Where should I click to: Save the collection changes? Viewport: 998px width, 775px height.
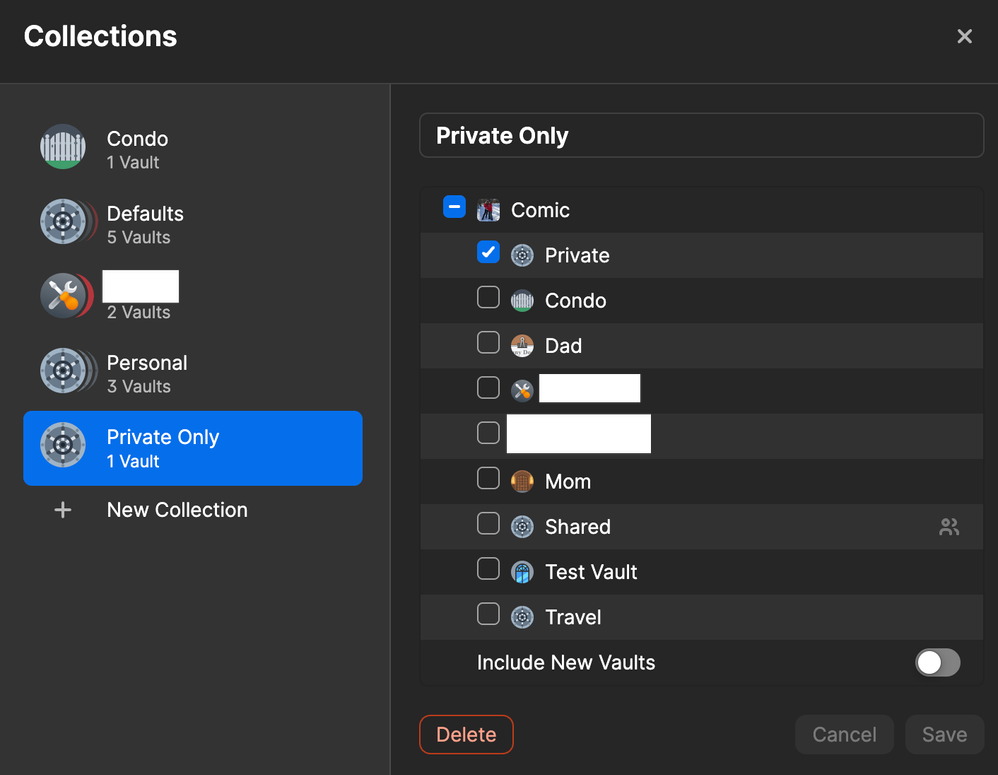(943, 735)
